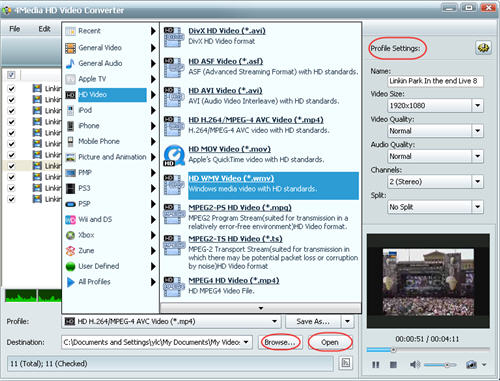Uncheck the last Linkin file checkbox

point(11,199)
